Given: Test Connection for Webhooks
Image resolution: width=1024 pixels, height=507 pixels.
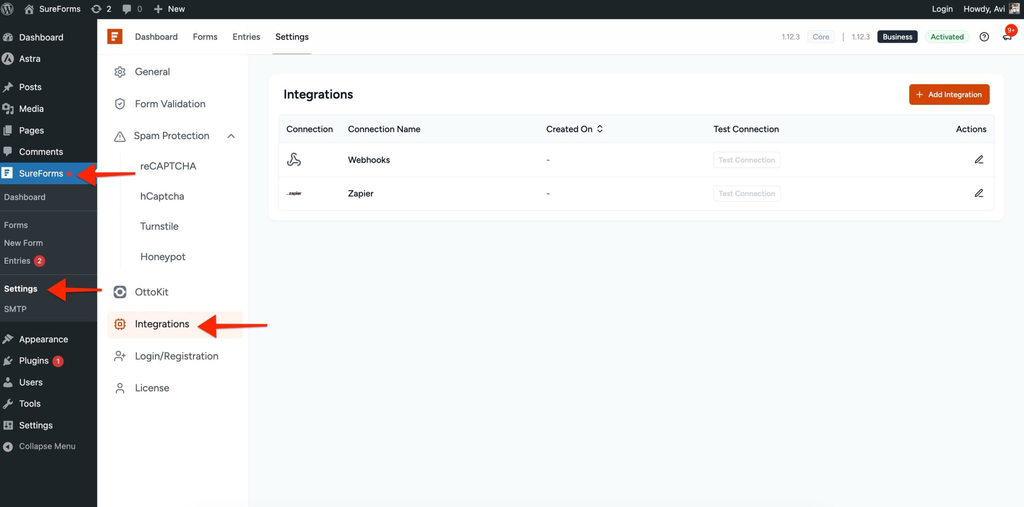Looking at the screenshot, I should (x=746, y=160).
